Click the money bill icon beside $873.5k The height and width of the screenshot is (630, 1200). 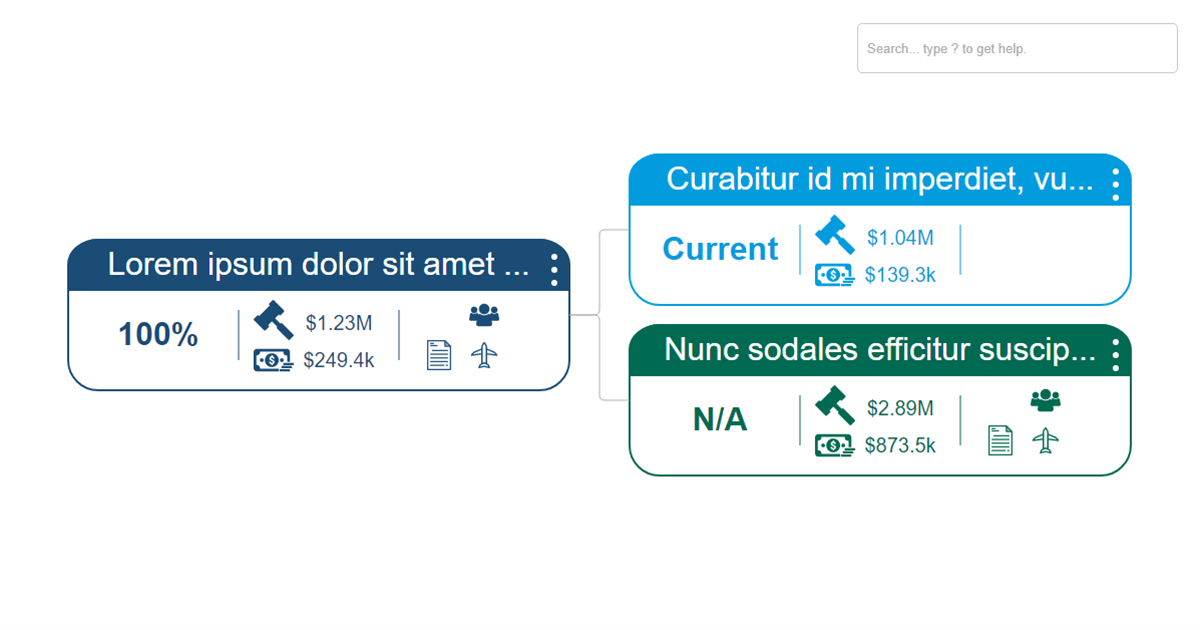point(834,446)
